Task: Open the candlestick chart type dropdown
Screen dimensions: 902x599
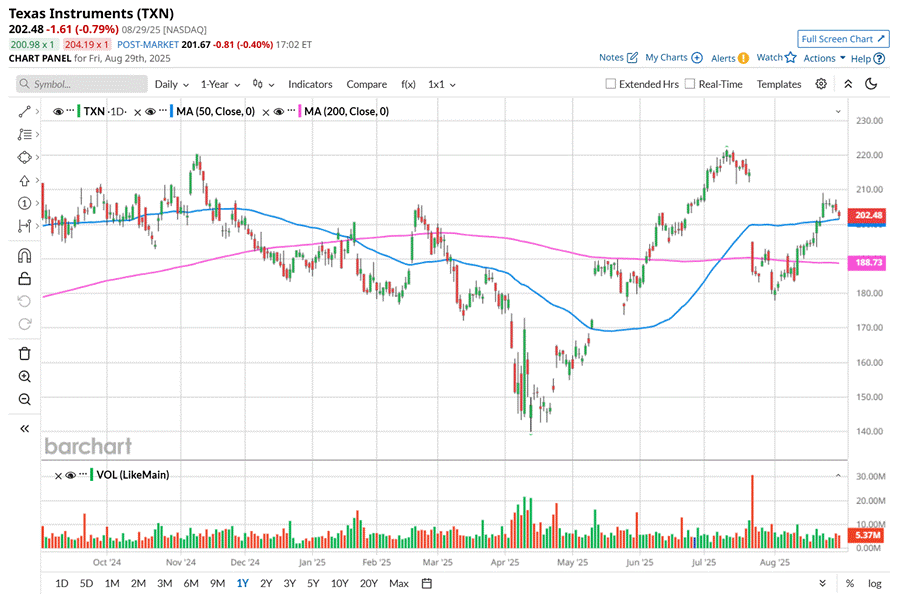Action: tap(263, 84)
